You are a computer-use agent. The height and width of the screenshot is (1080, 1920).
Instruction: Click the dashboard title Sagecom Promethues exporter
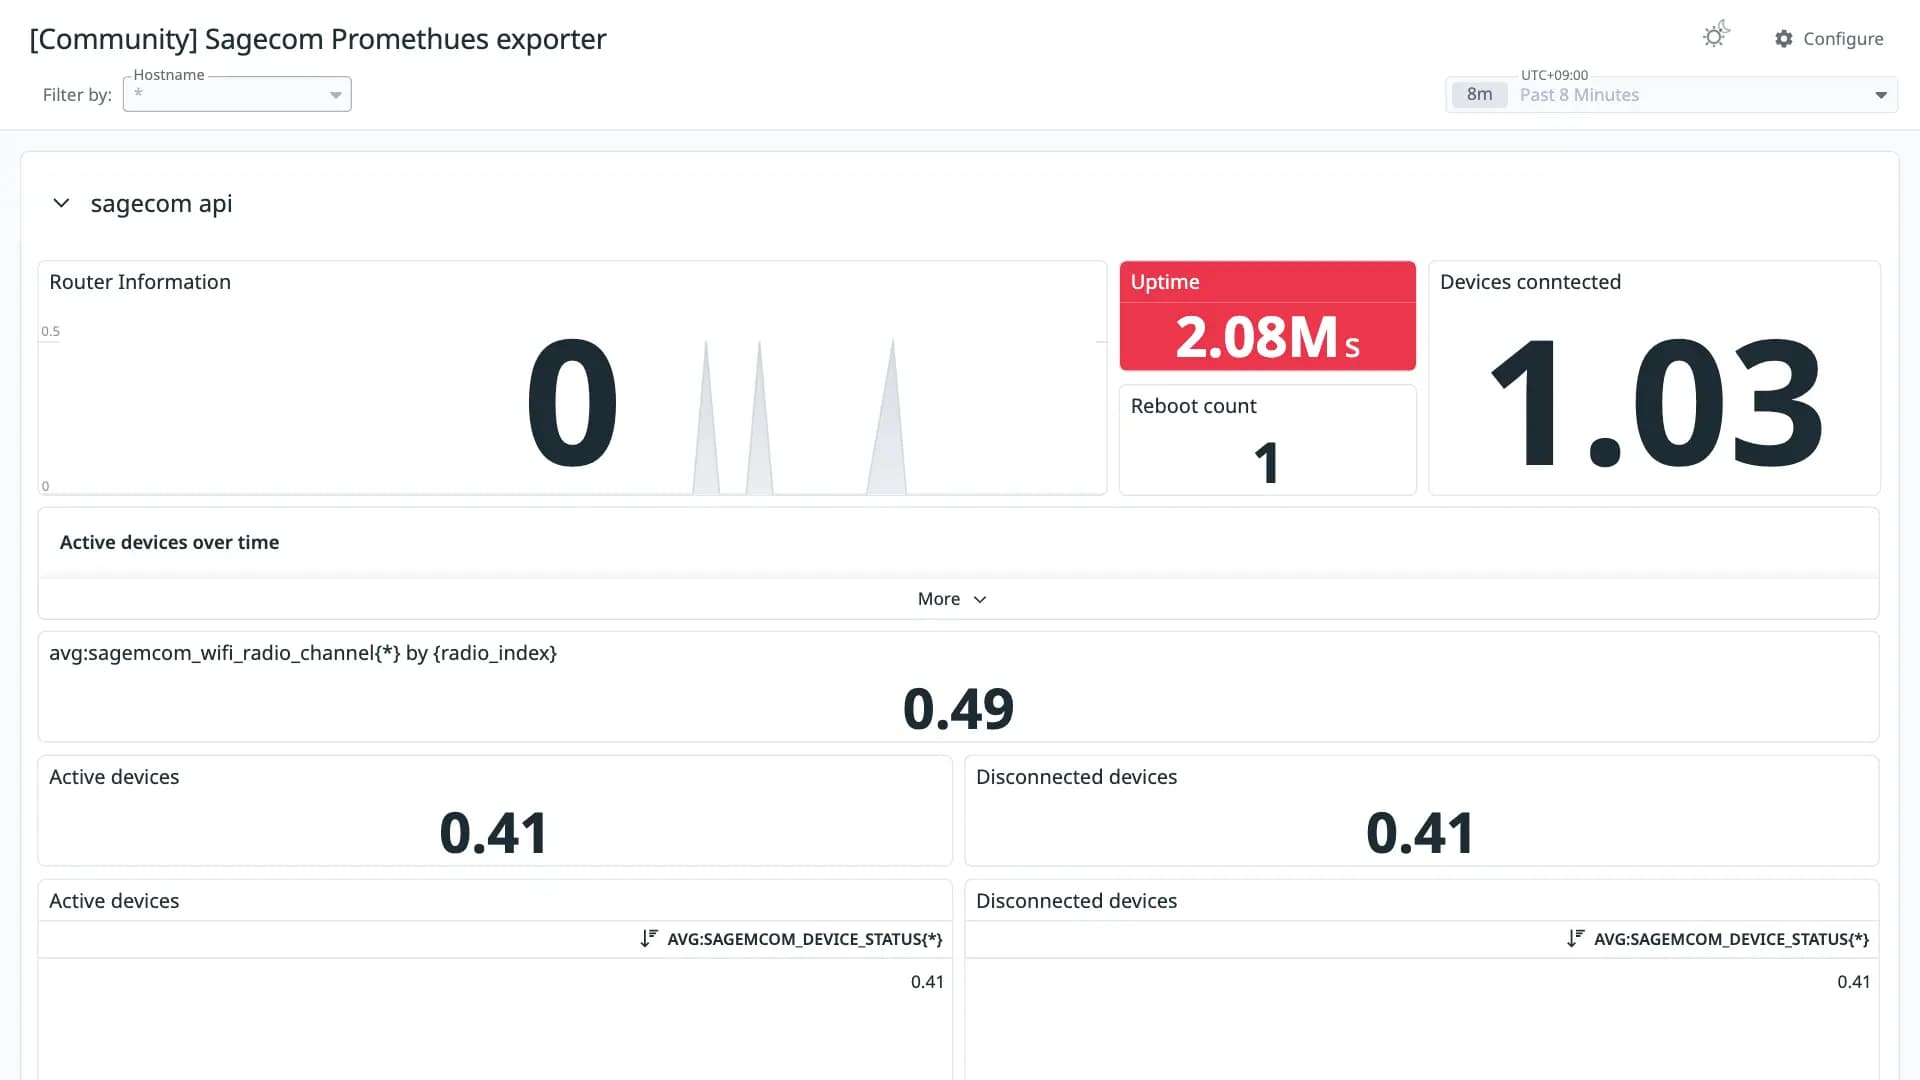(318, 39)
